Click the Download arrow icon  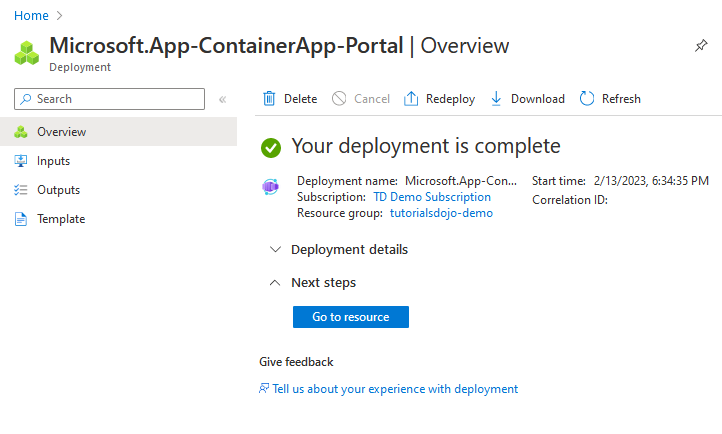coord(496,99)
